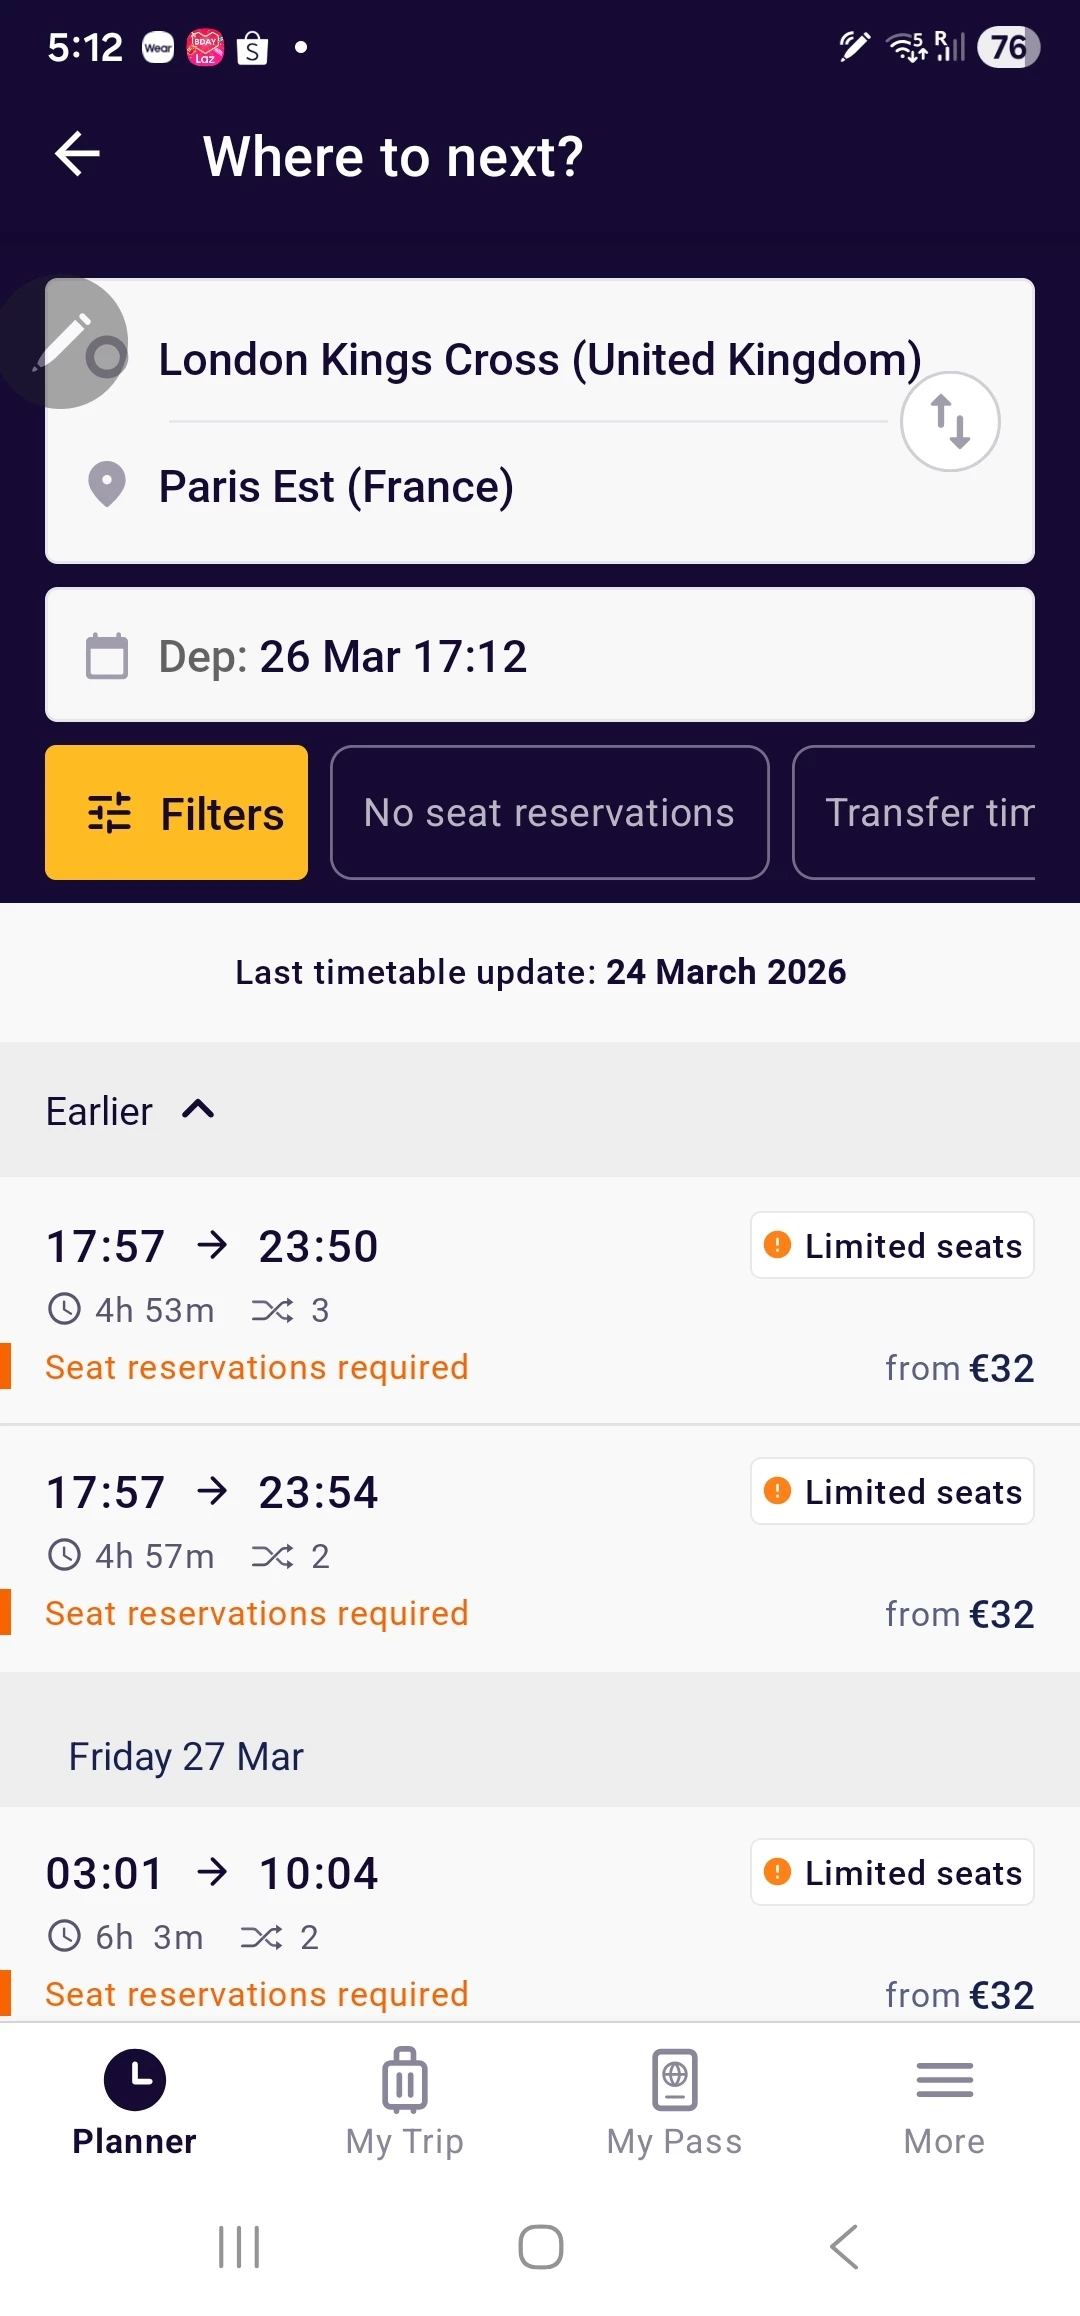This screenshot has height=2316, width=1080.
Task: Switch to the Planner tab
Action: (x=134, y=2102)
